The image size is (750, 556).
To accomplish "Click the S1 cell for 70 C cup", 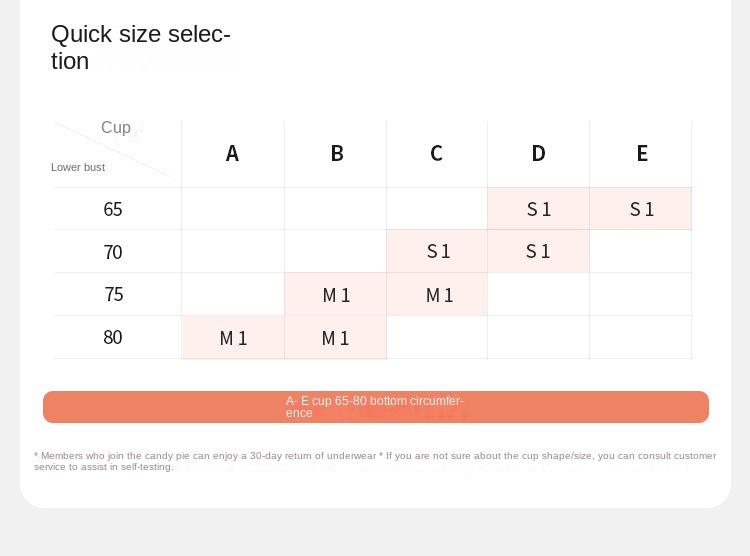I will click(438, 251).
